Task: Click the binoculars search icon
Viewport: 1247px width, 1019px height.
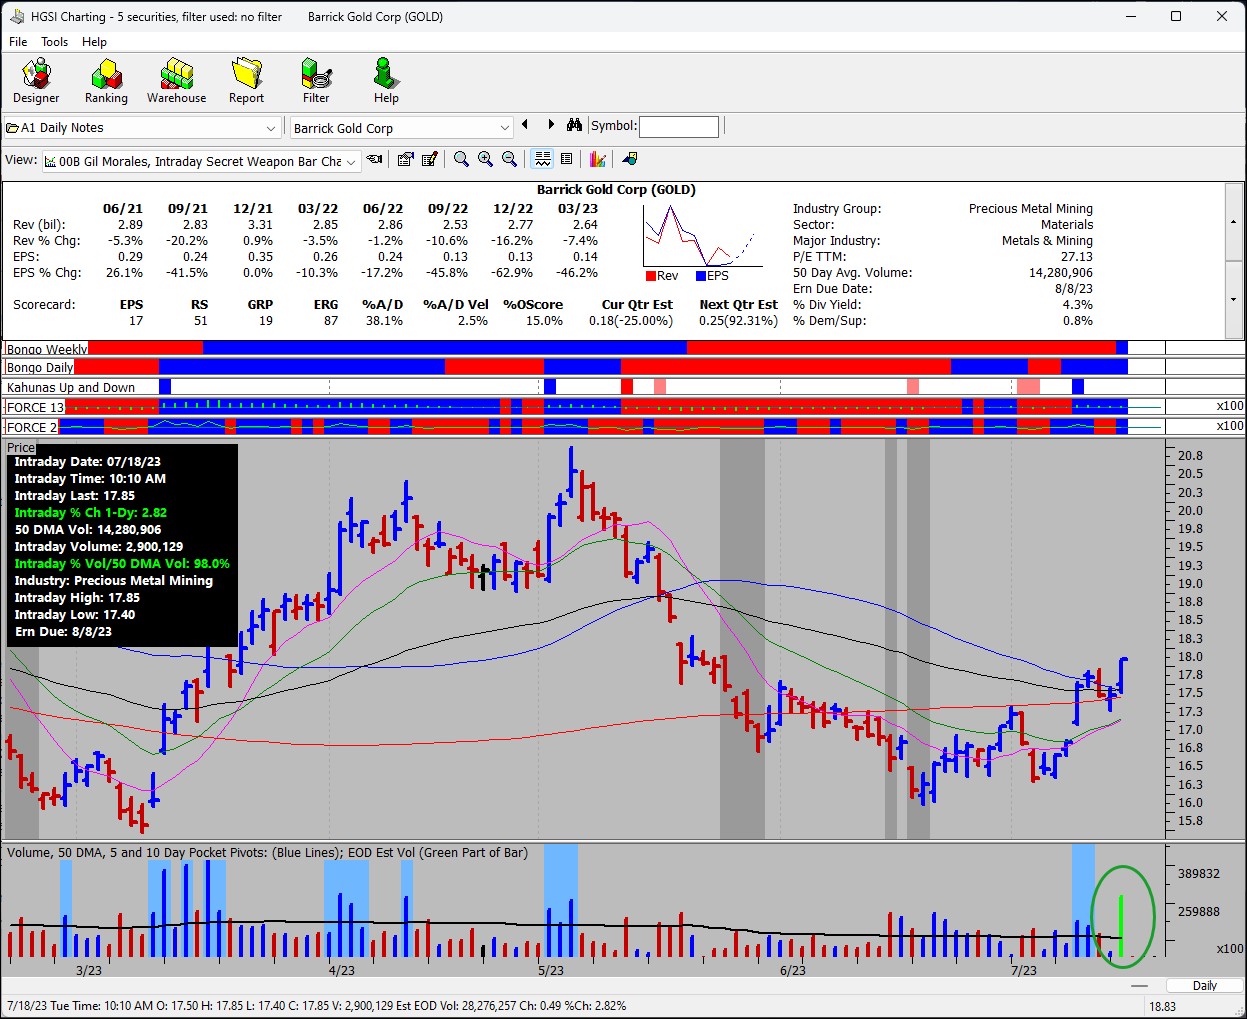Action: [x=574, y=126]
